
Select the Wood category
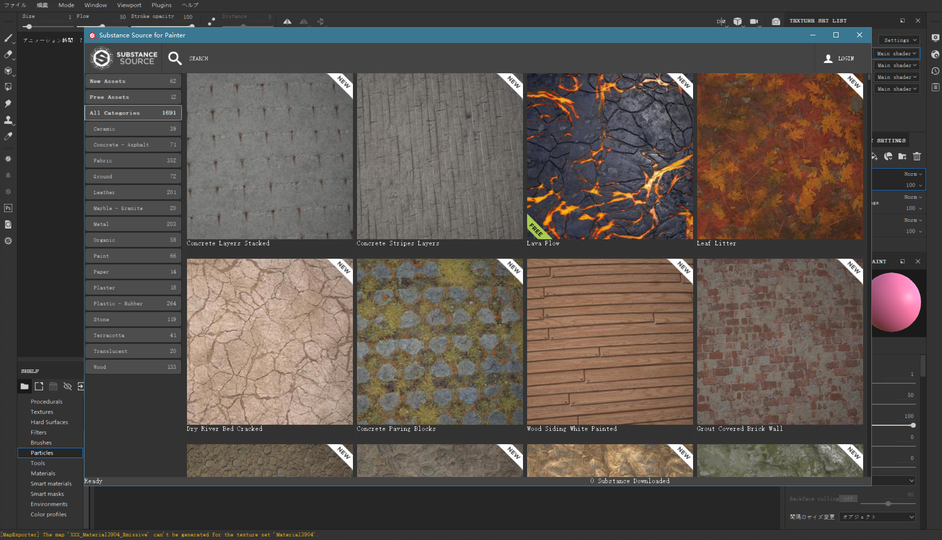click(x=133, y=367)
